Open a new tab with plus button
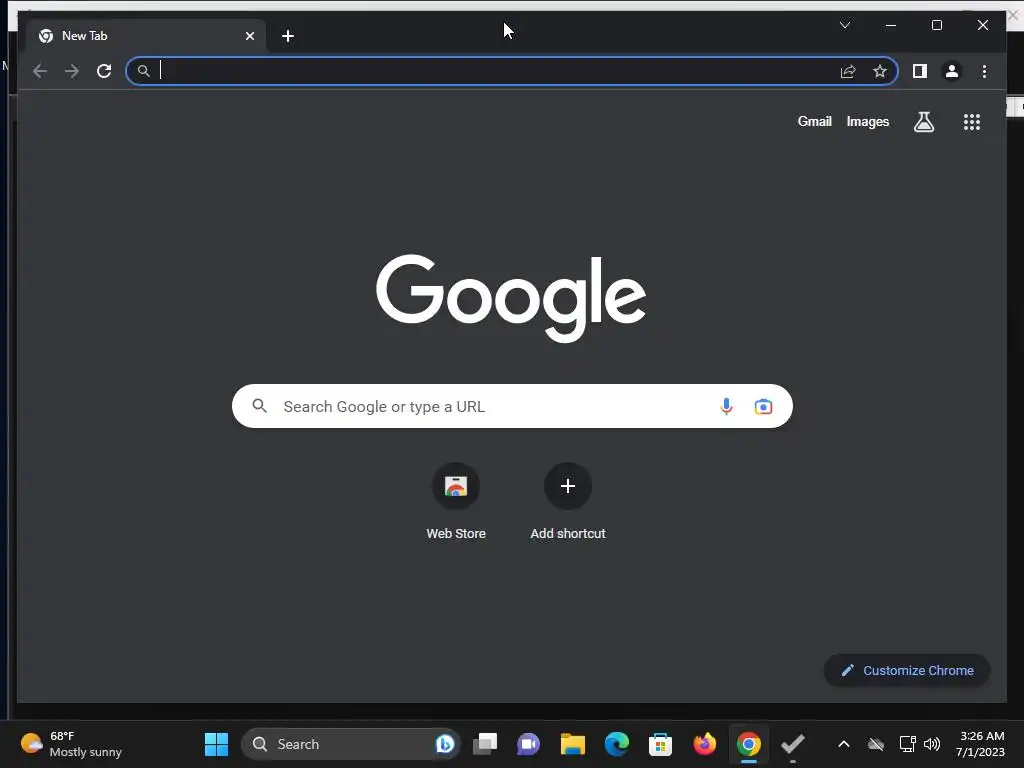Image resolution: width=1024 pixels, height=768 pixels. tap(288, 36)
